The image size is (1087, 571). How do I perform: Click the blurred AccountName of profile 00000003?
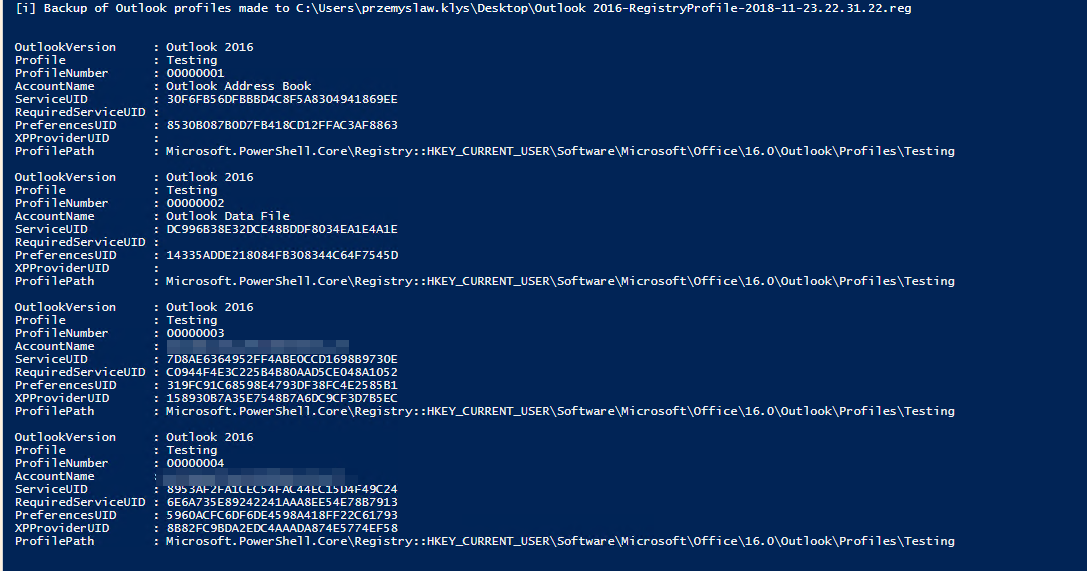257,346
